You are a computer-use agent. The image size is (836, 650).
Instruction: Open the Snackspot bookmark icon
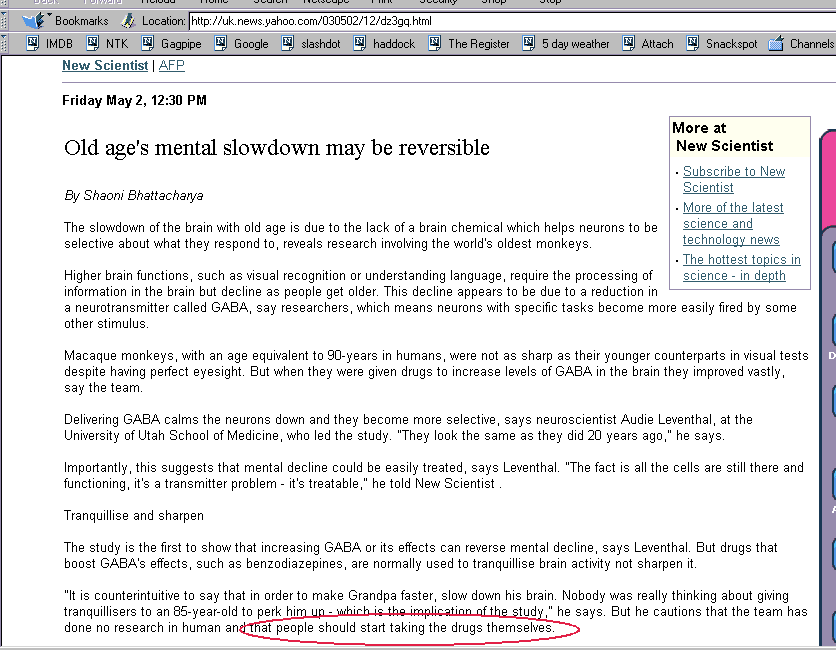point(693,43)
